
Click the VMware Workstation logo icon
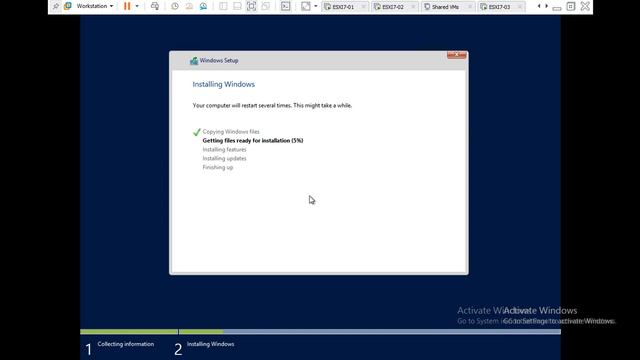pos(68,6)
